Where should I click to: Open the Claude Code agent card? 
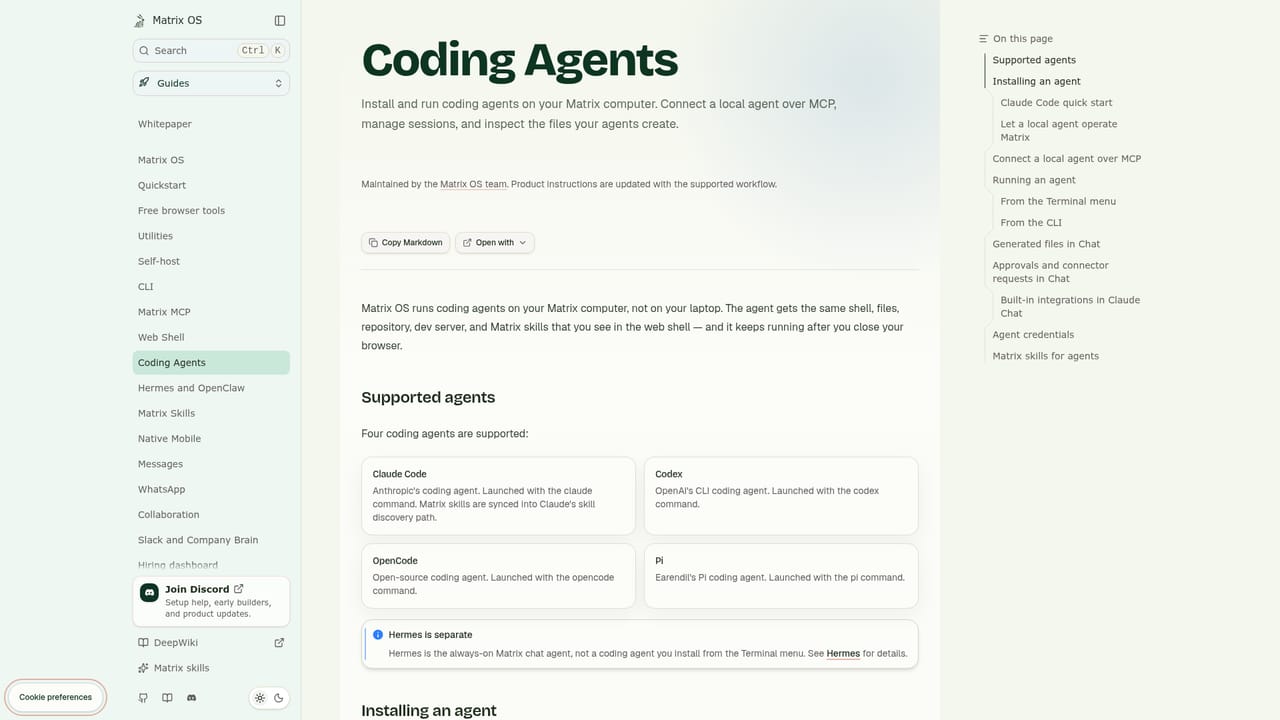[498, 496]
